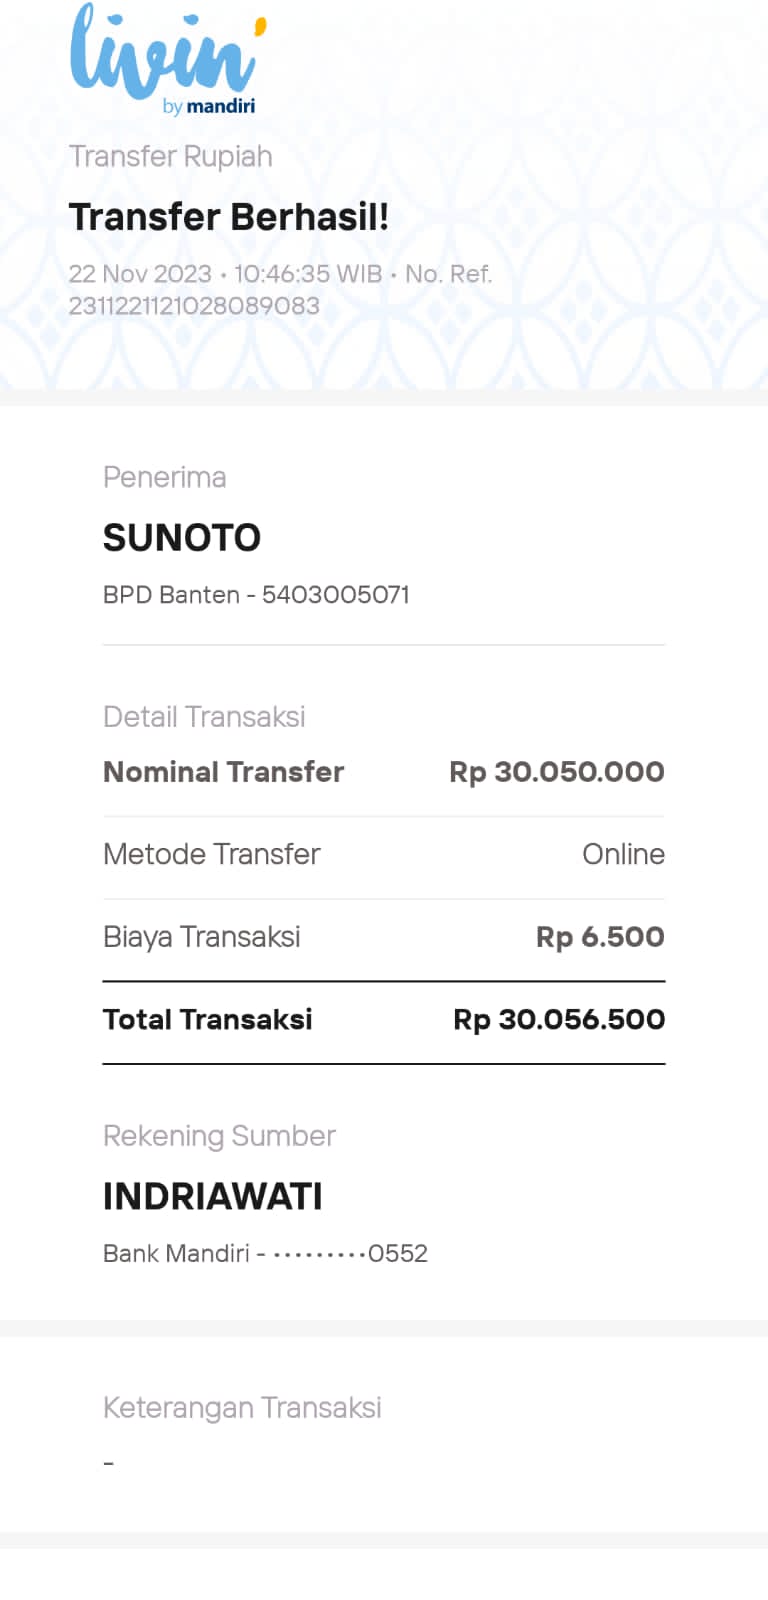768x1600 pixels.
Task: Tap the Livin' by Mandiri logo
Action: 166,60
